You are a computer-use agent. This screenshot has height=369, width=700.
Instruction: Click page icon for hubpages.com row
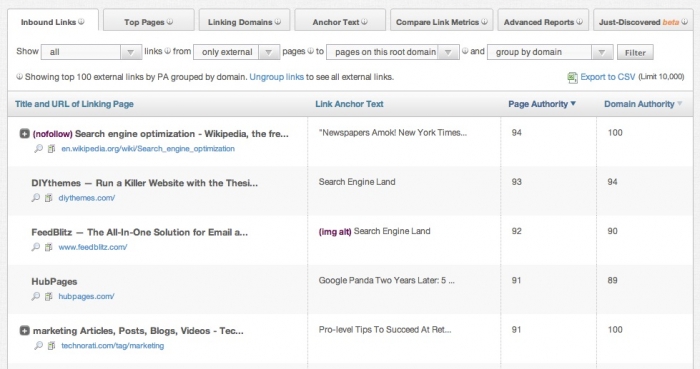pyautogui.click(x=49, y=296)
